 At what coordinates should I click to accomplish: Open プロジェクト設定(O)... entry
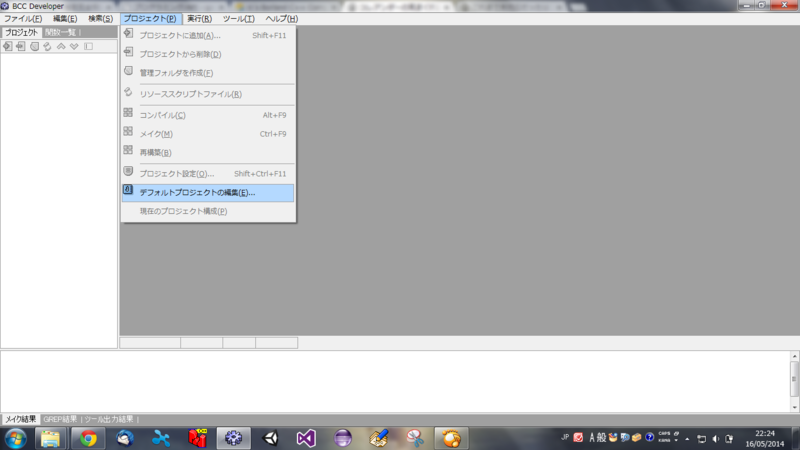coord(208,174)
